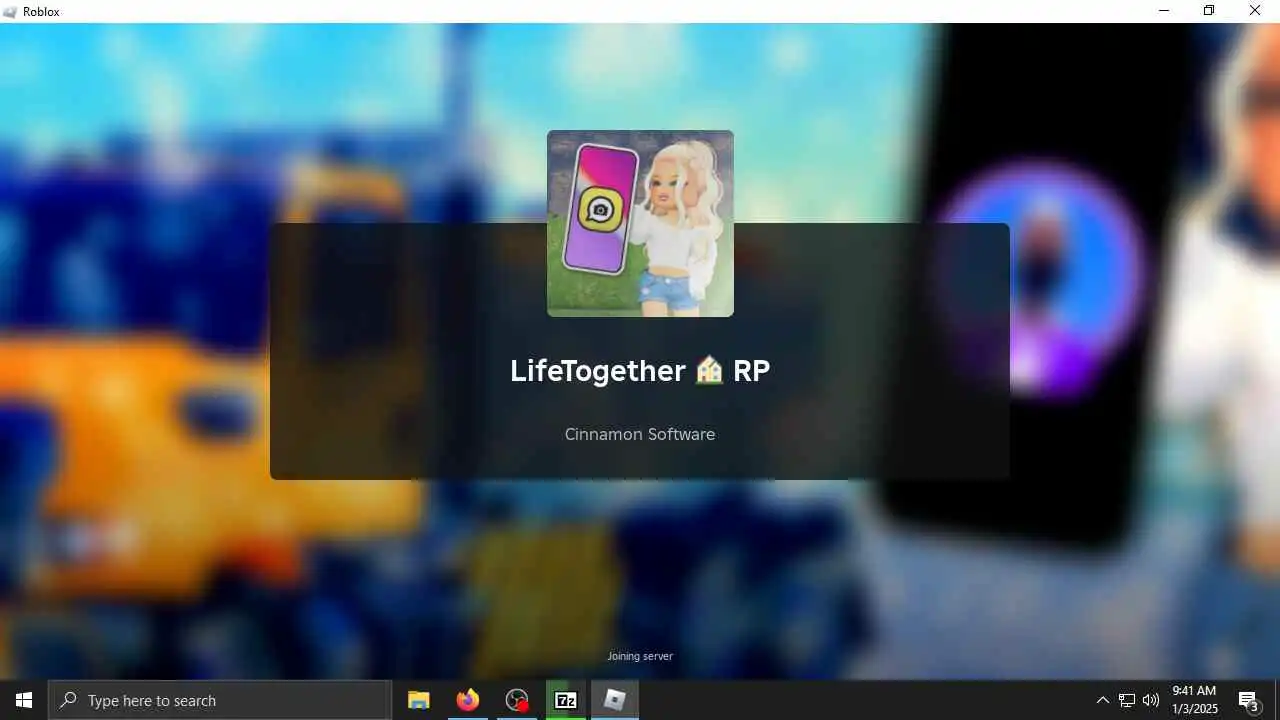Minimize the Roblox window
The height and width of the screenshot is (720, 1280).
point(1164,11)
